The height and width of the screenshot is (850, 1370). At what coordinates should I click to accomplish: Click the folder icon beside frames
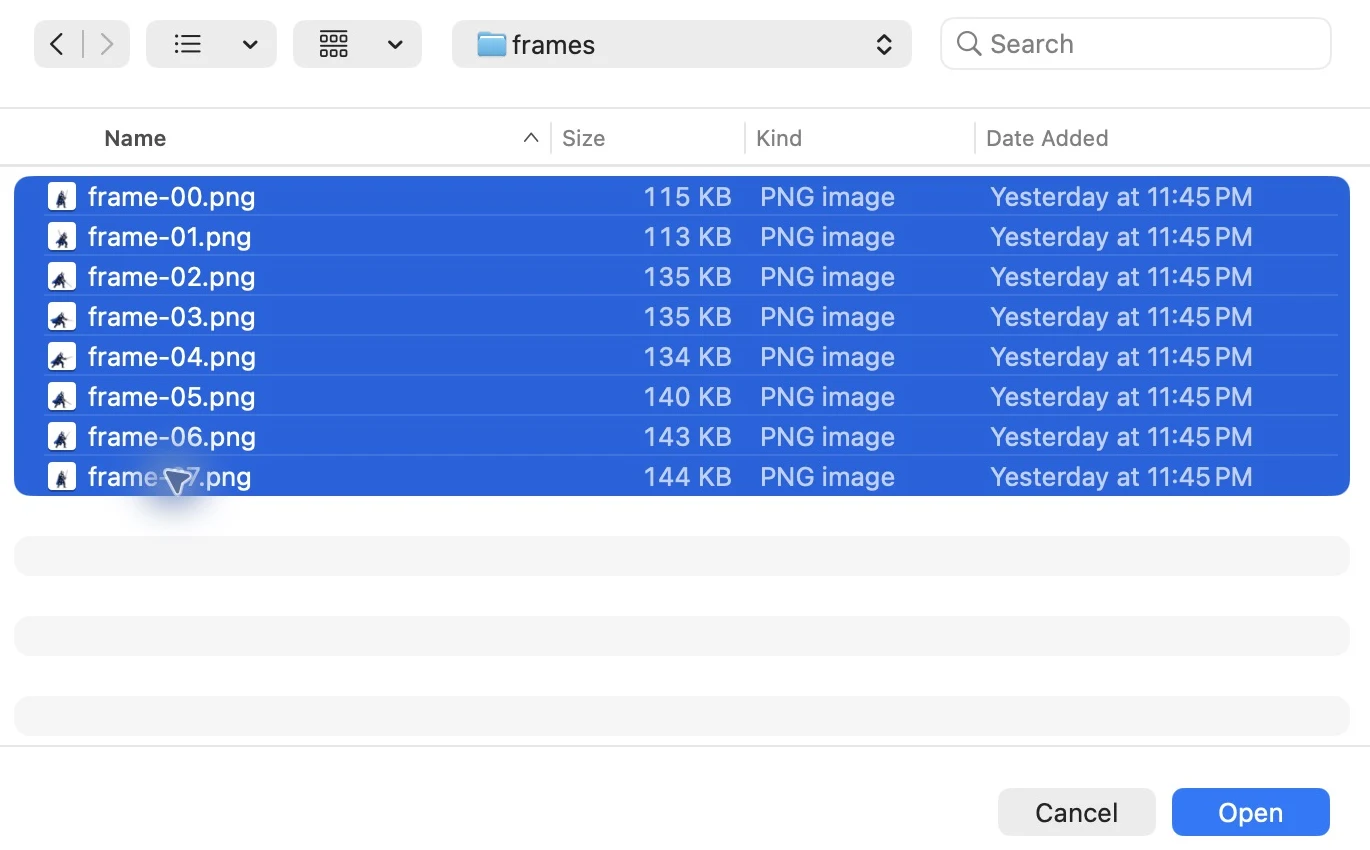[491, 44]
